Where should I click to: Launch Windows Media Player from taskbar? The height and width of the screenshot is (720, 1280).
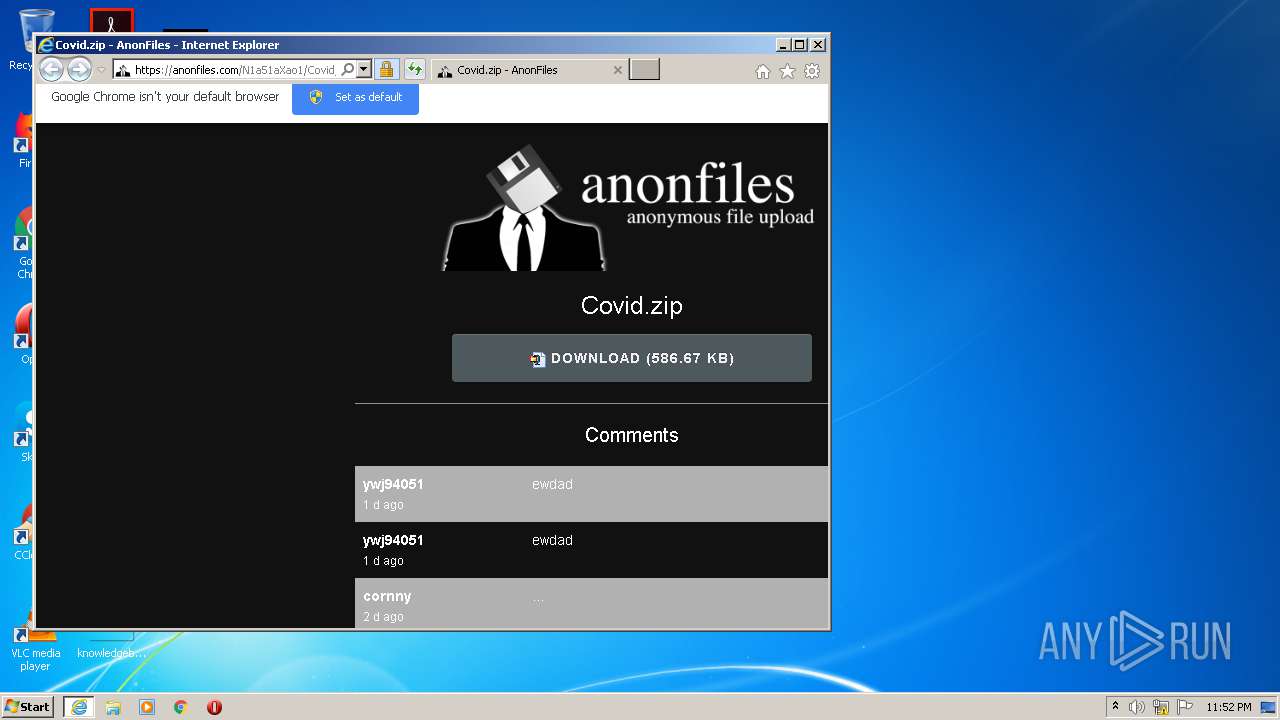[x=147, y=707]
